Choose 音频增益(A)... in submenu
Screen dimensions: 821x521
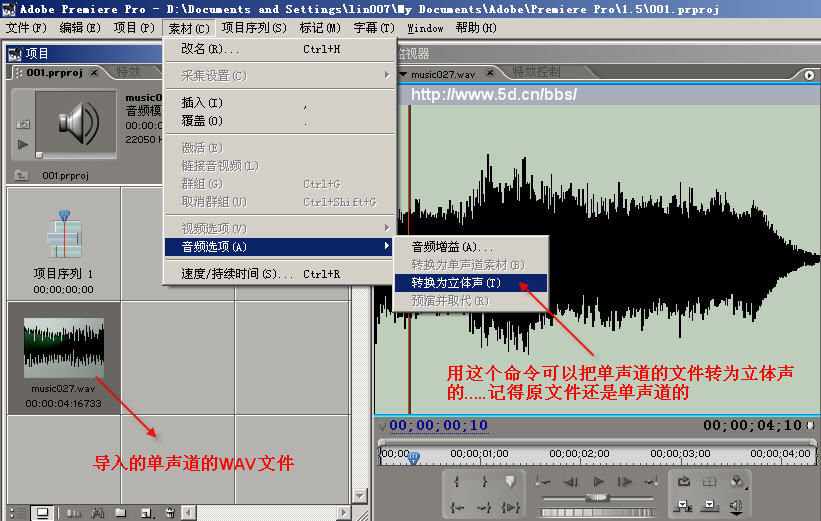pyautogui.click(x=471, y=247)
